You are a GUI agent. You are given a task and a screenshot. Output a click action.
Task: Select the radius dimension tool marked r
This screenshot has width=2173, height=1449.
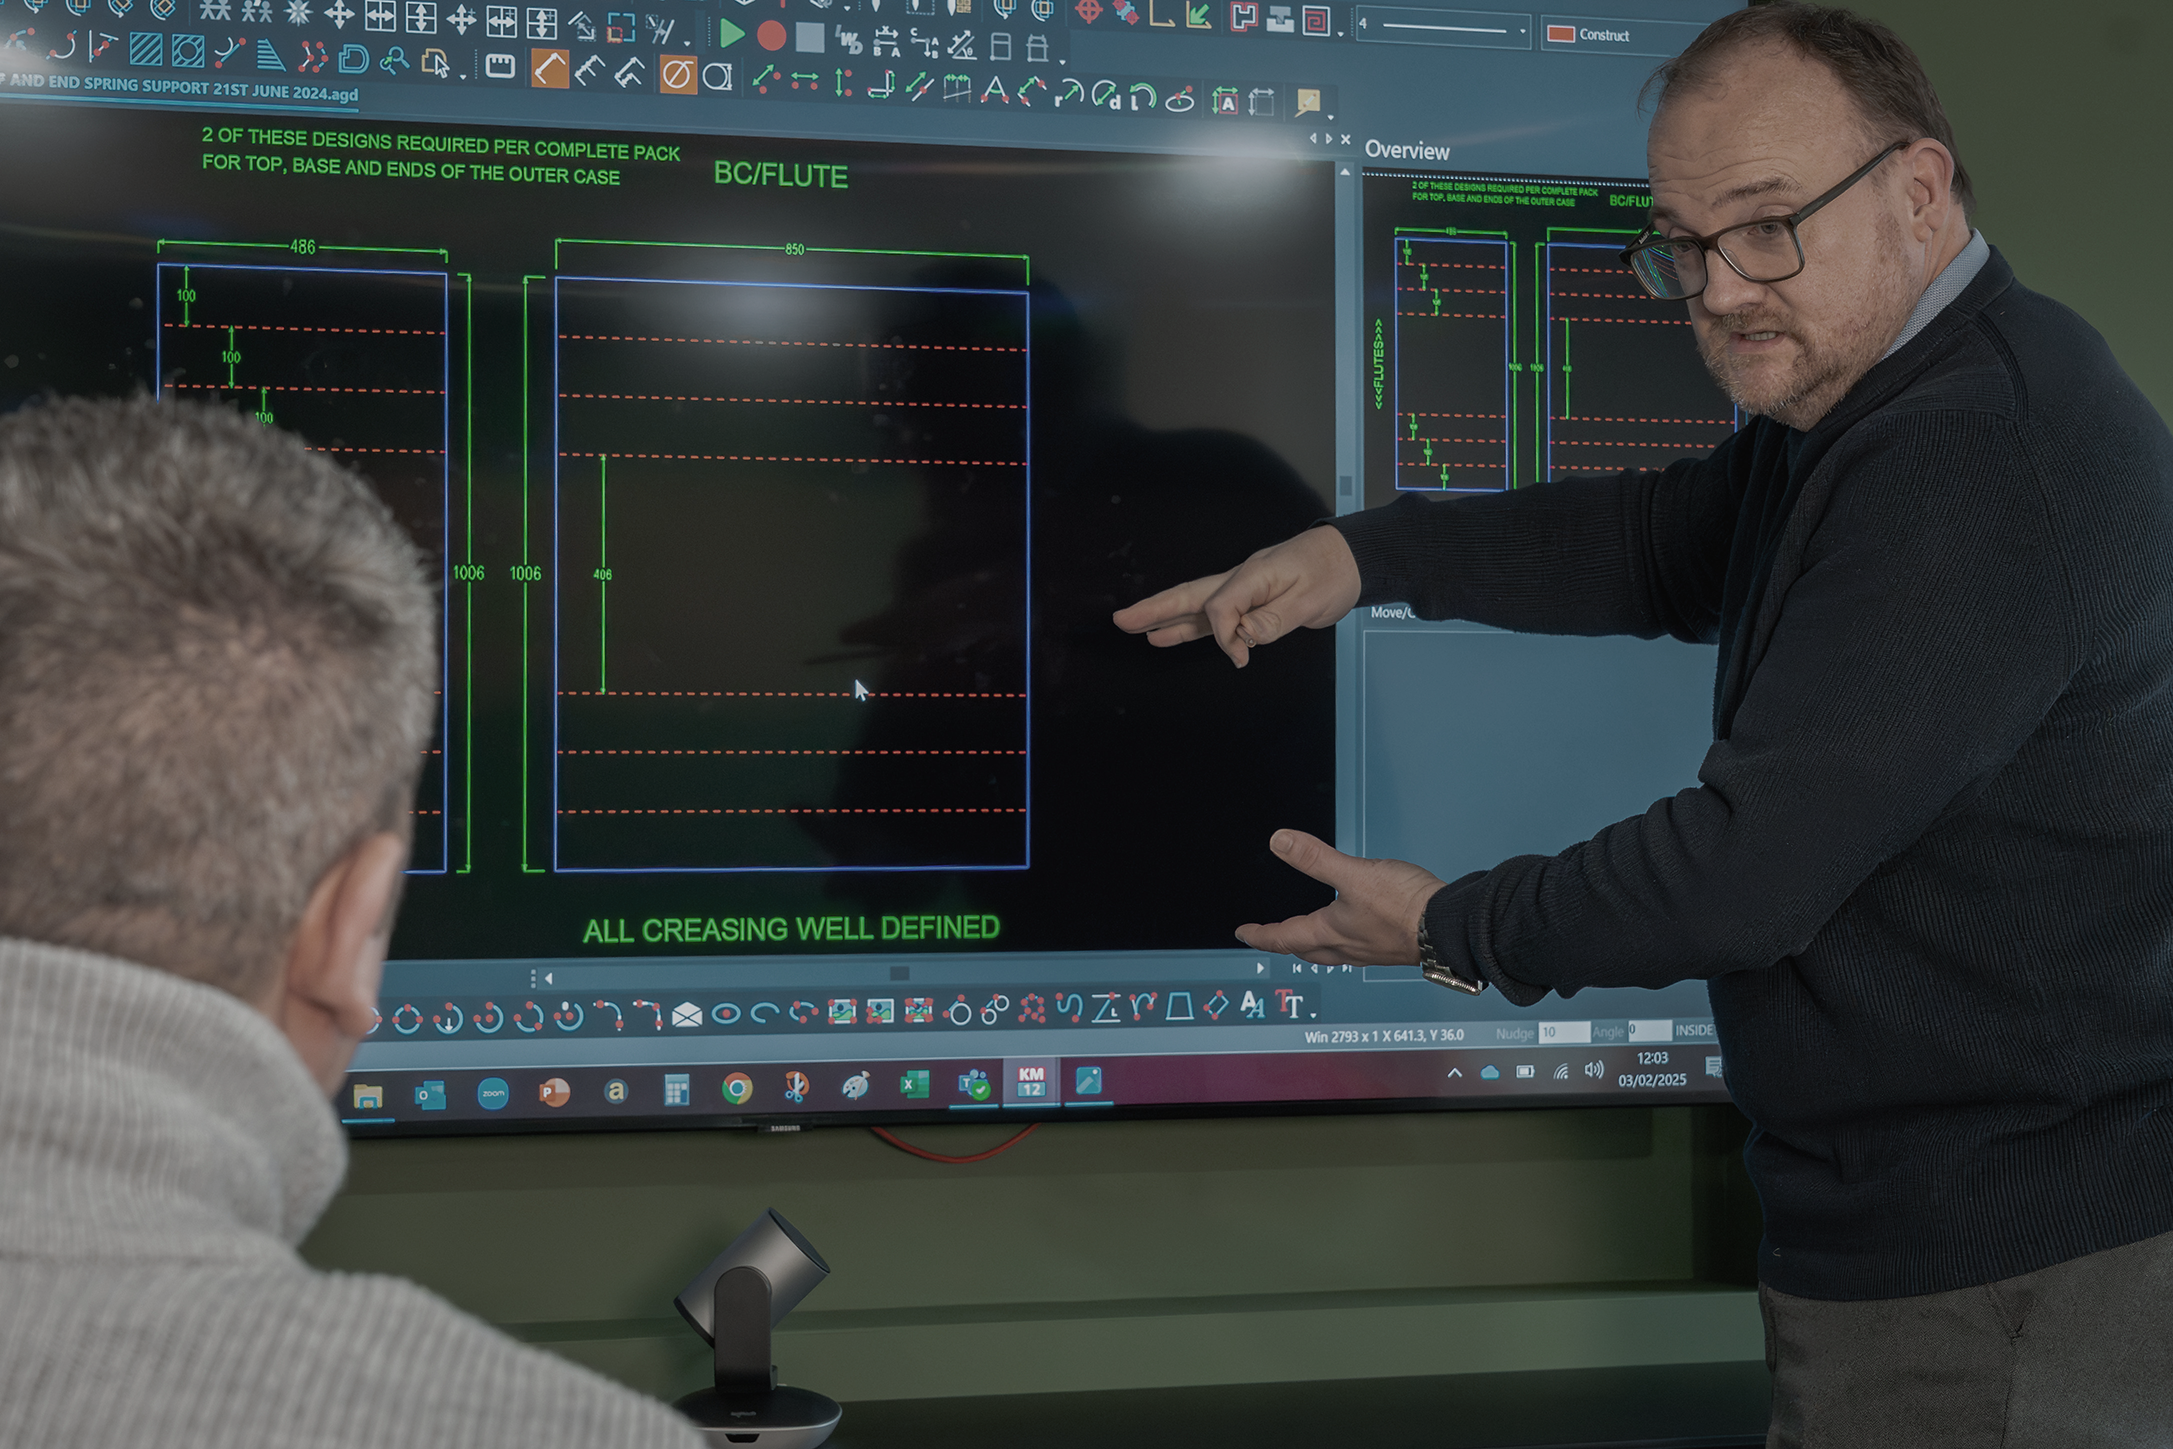(1068, 93)
